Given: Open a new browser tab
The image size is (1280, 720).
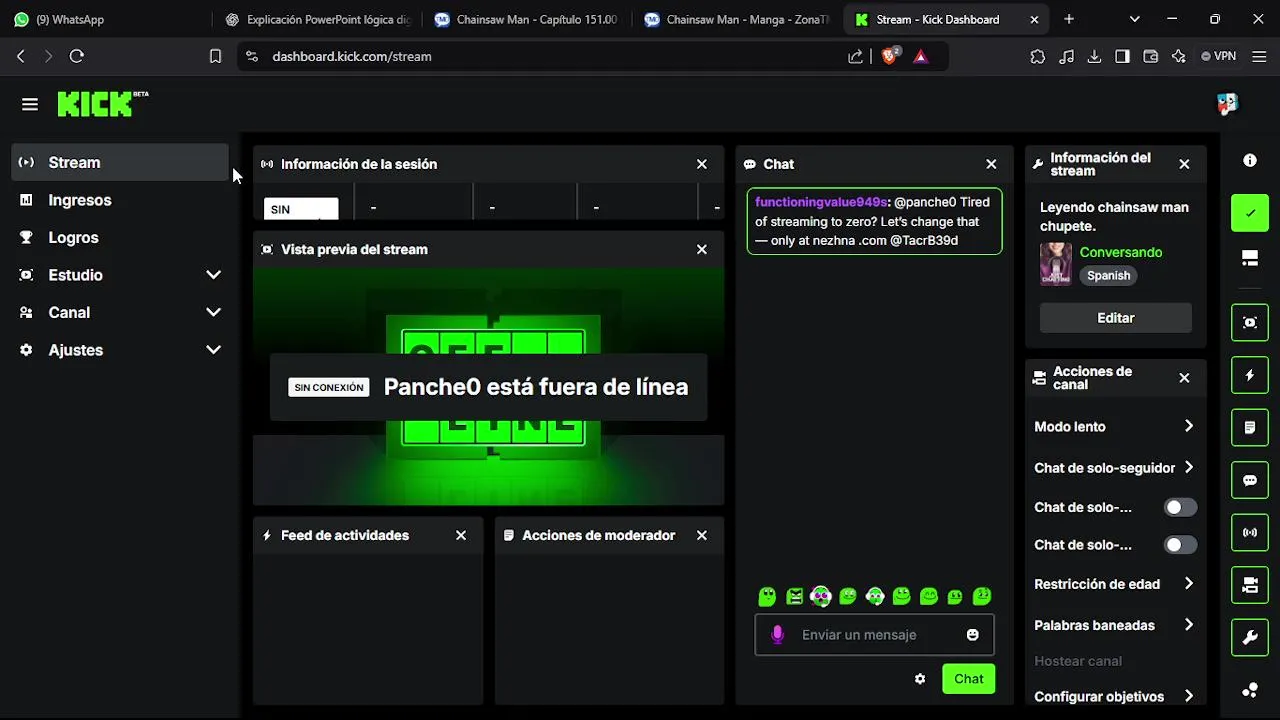Looking at the screenshot, I should (1069, 19).
